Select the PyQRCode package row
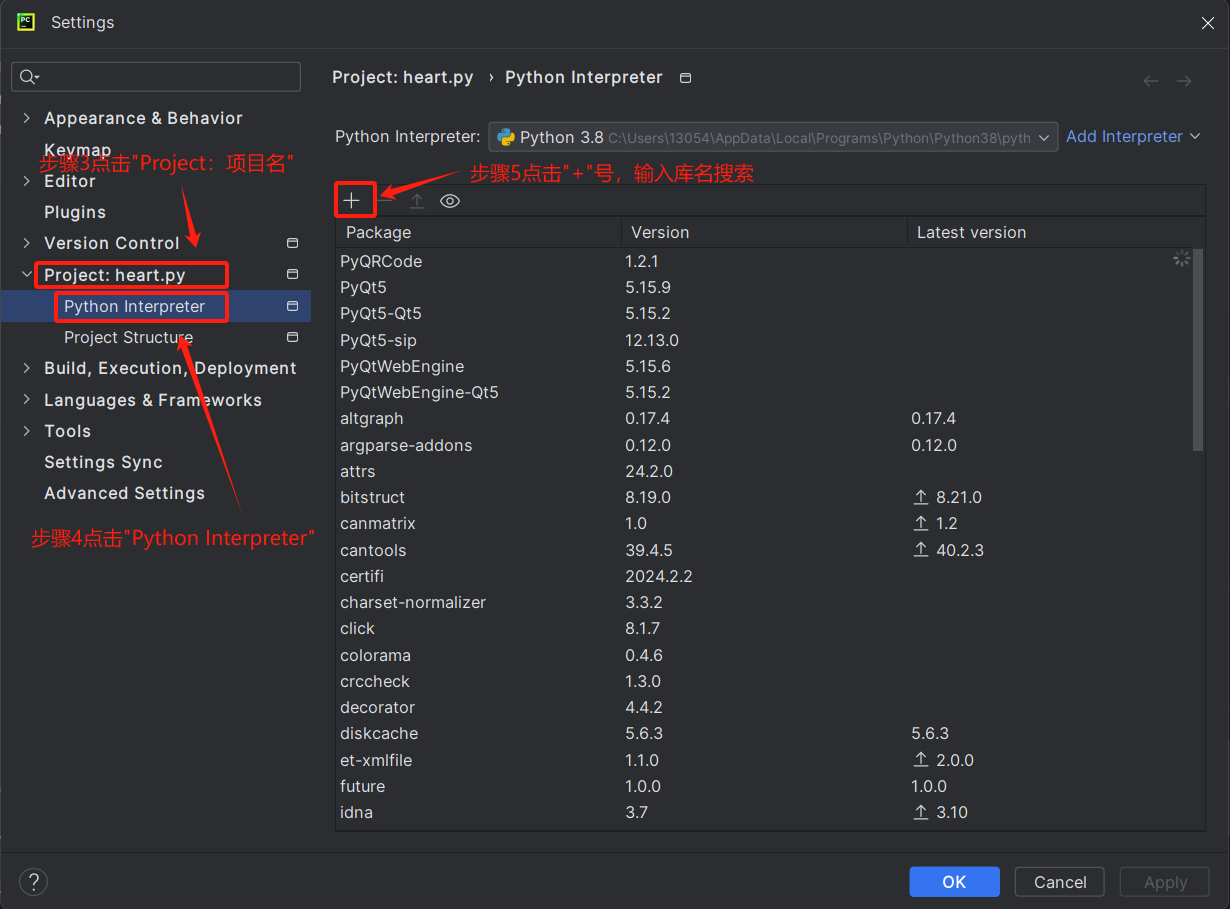Image resolution: width=1230 pixels, height=909 pixels. 764,261
